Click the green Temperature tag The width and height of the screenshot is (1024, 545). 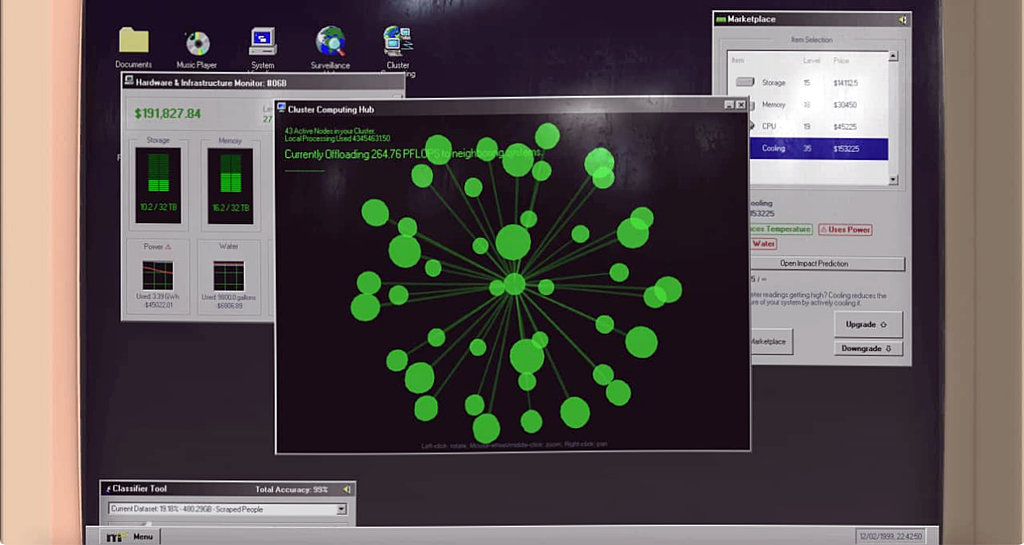pos(780,229)
